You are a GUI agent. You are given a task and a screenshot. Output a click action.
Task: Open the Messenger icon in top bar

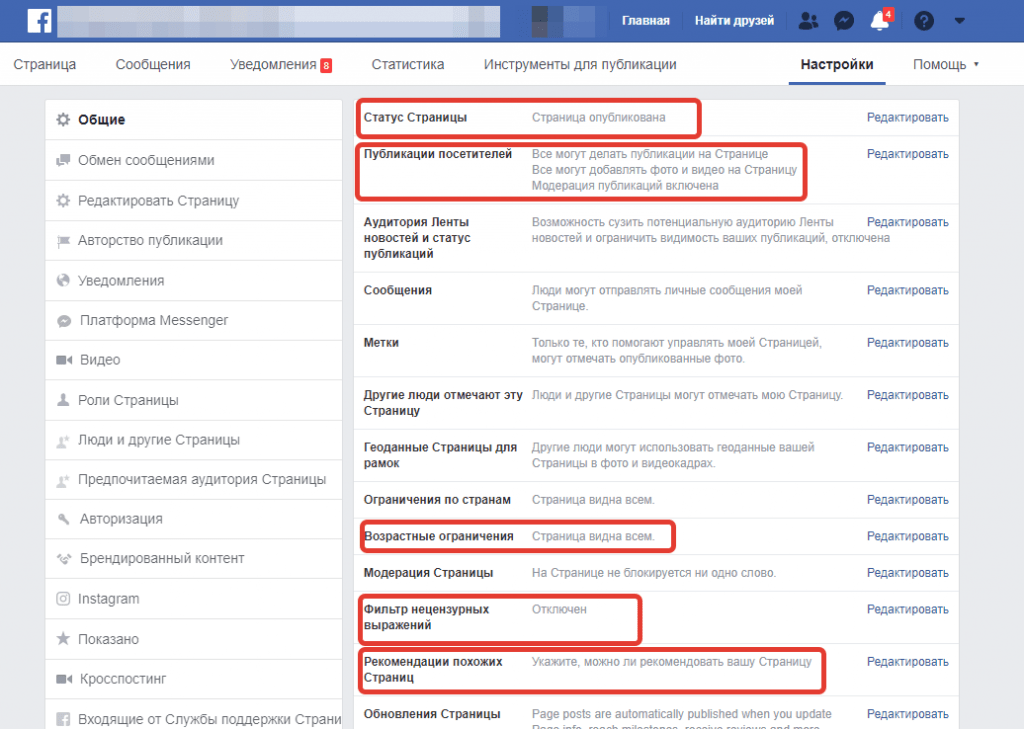[x=844, y=21]
